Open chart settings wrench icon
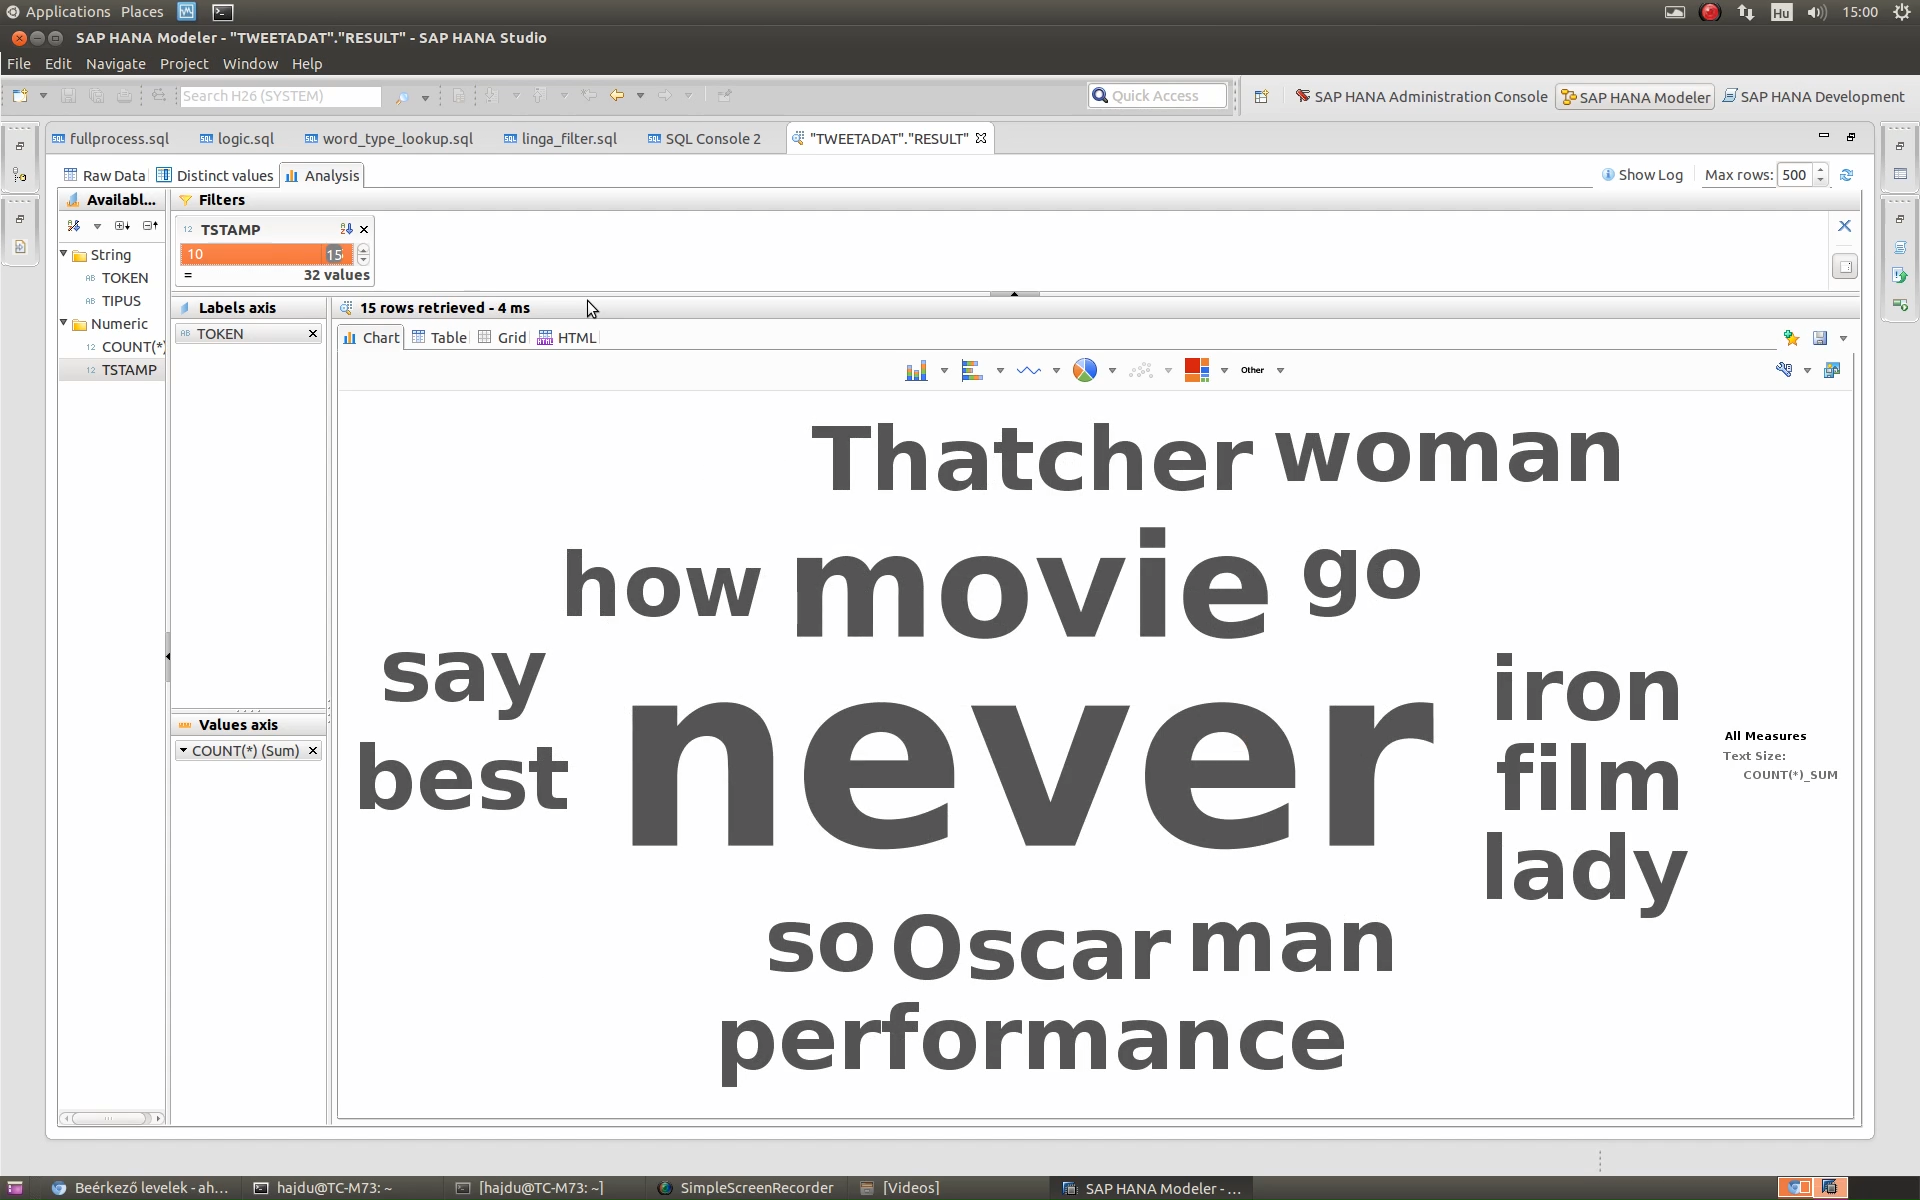1920x1200 pixels. (1784, 370)
